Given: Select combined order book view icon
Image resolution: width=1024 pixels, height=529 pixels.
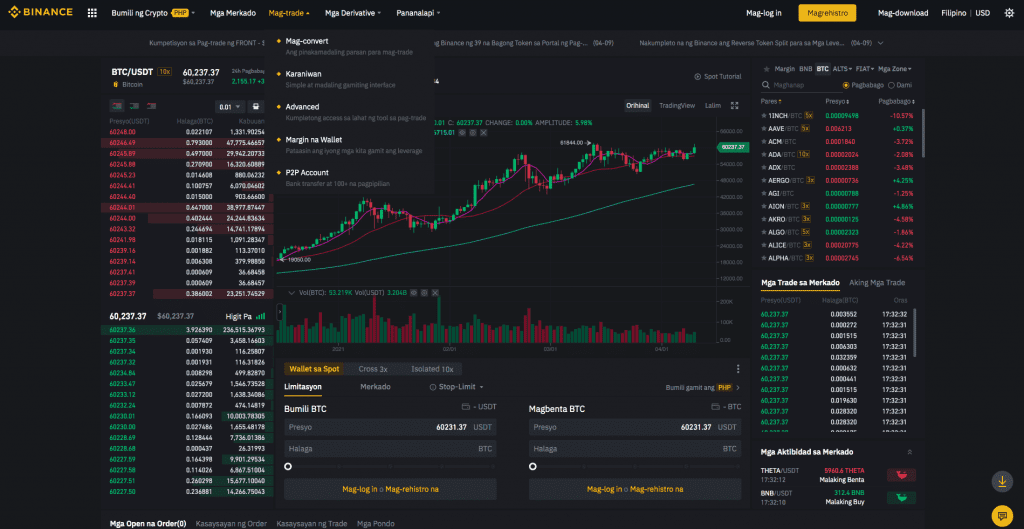Looking at the screenshot, I should [x=117, y=106].
